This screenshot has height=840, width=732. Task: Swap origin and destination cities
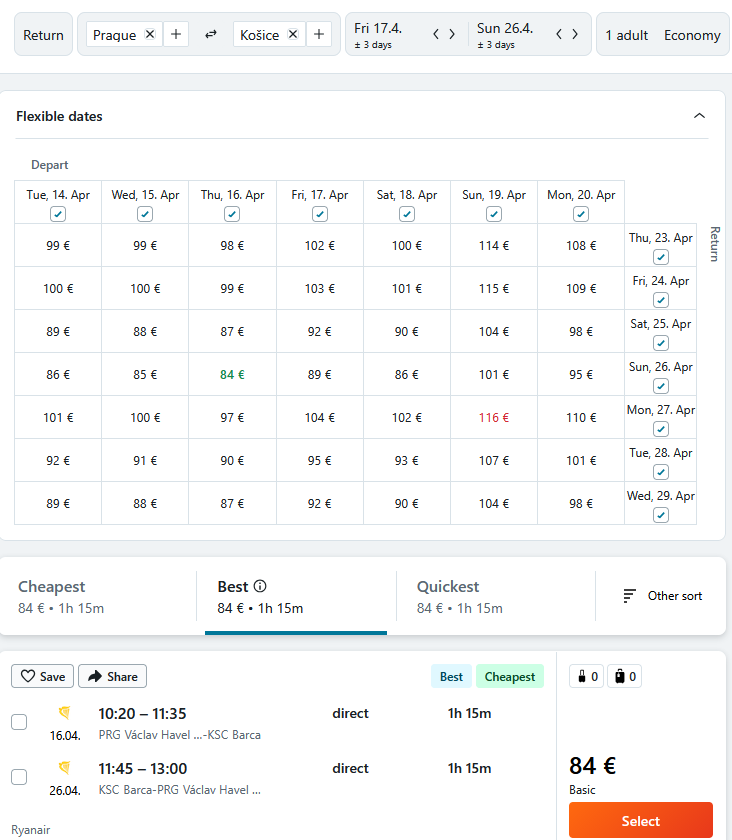pyautogui.click(x=211, y=34)
